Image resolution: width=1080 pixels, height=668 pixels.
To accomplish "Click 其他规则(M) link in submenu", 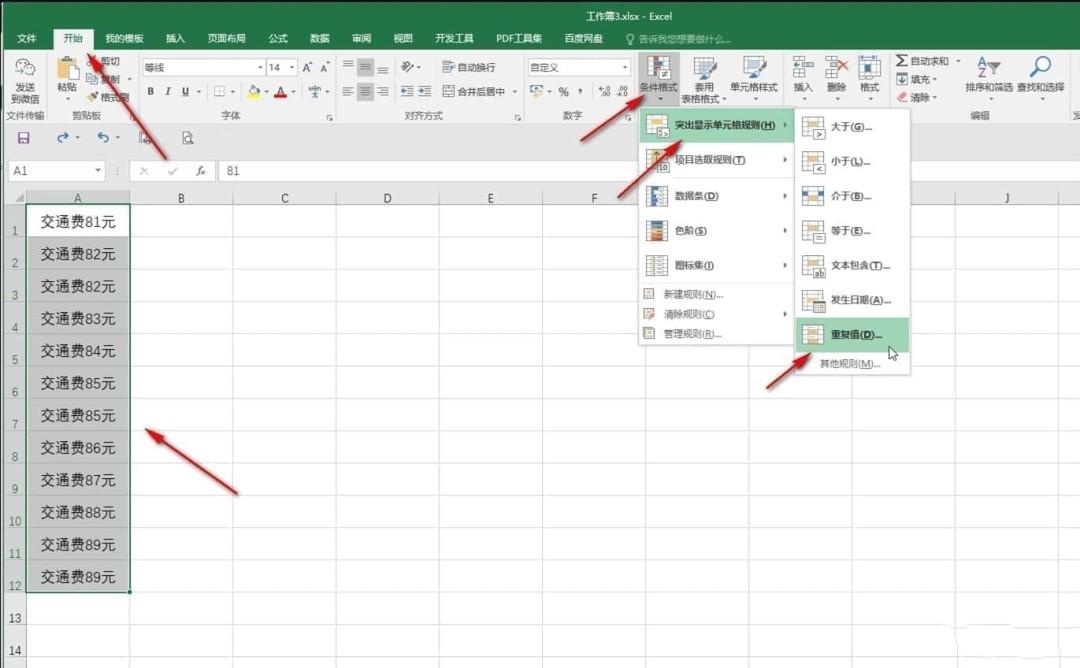I will pos(850,364).
